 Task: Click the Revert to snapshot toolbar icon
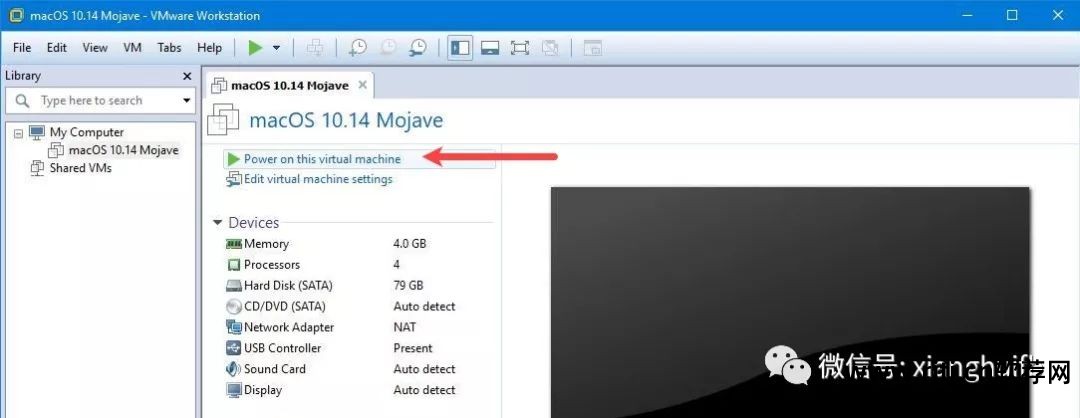point(388,48)
